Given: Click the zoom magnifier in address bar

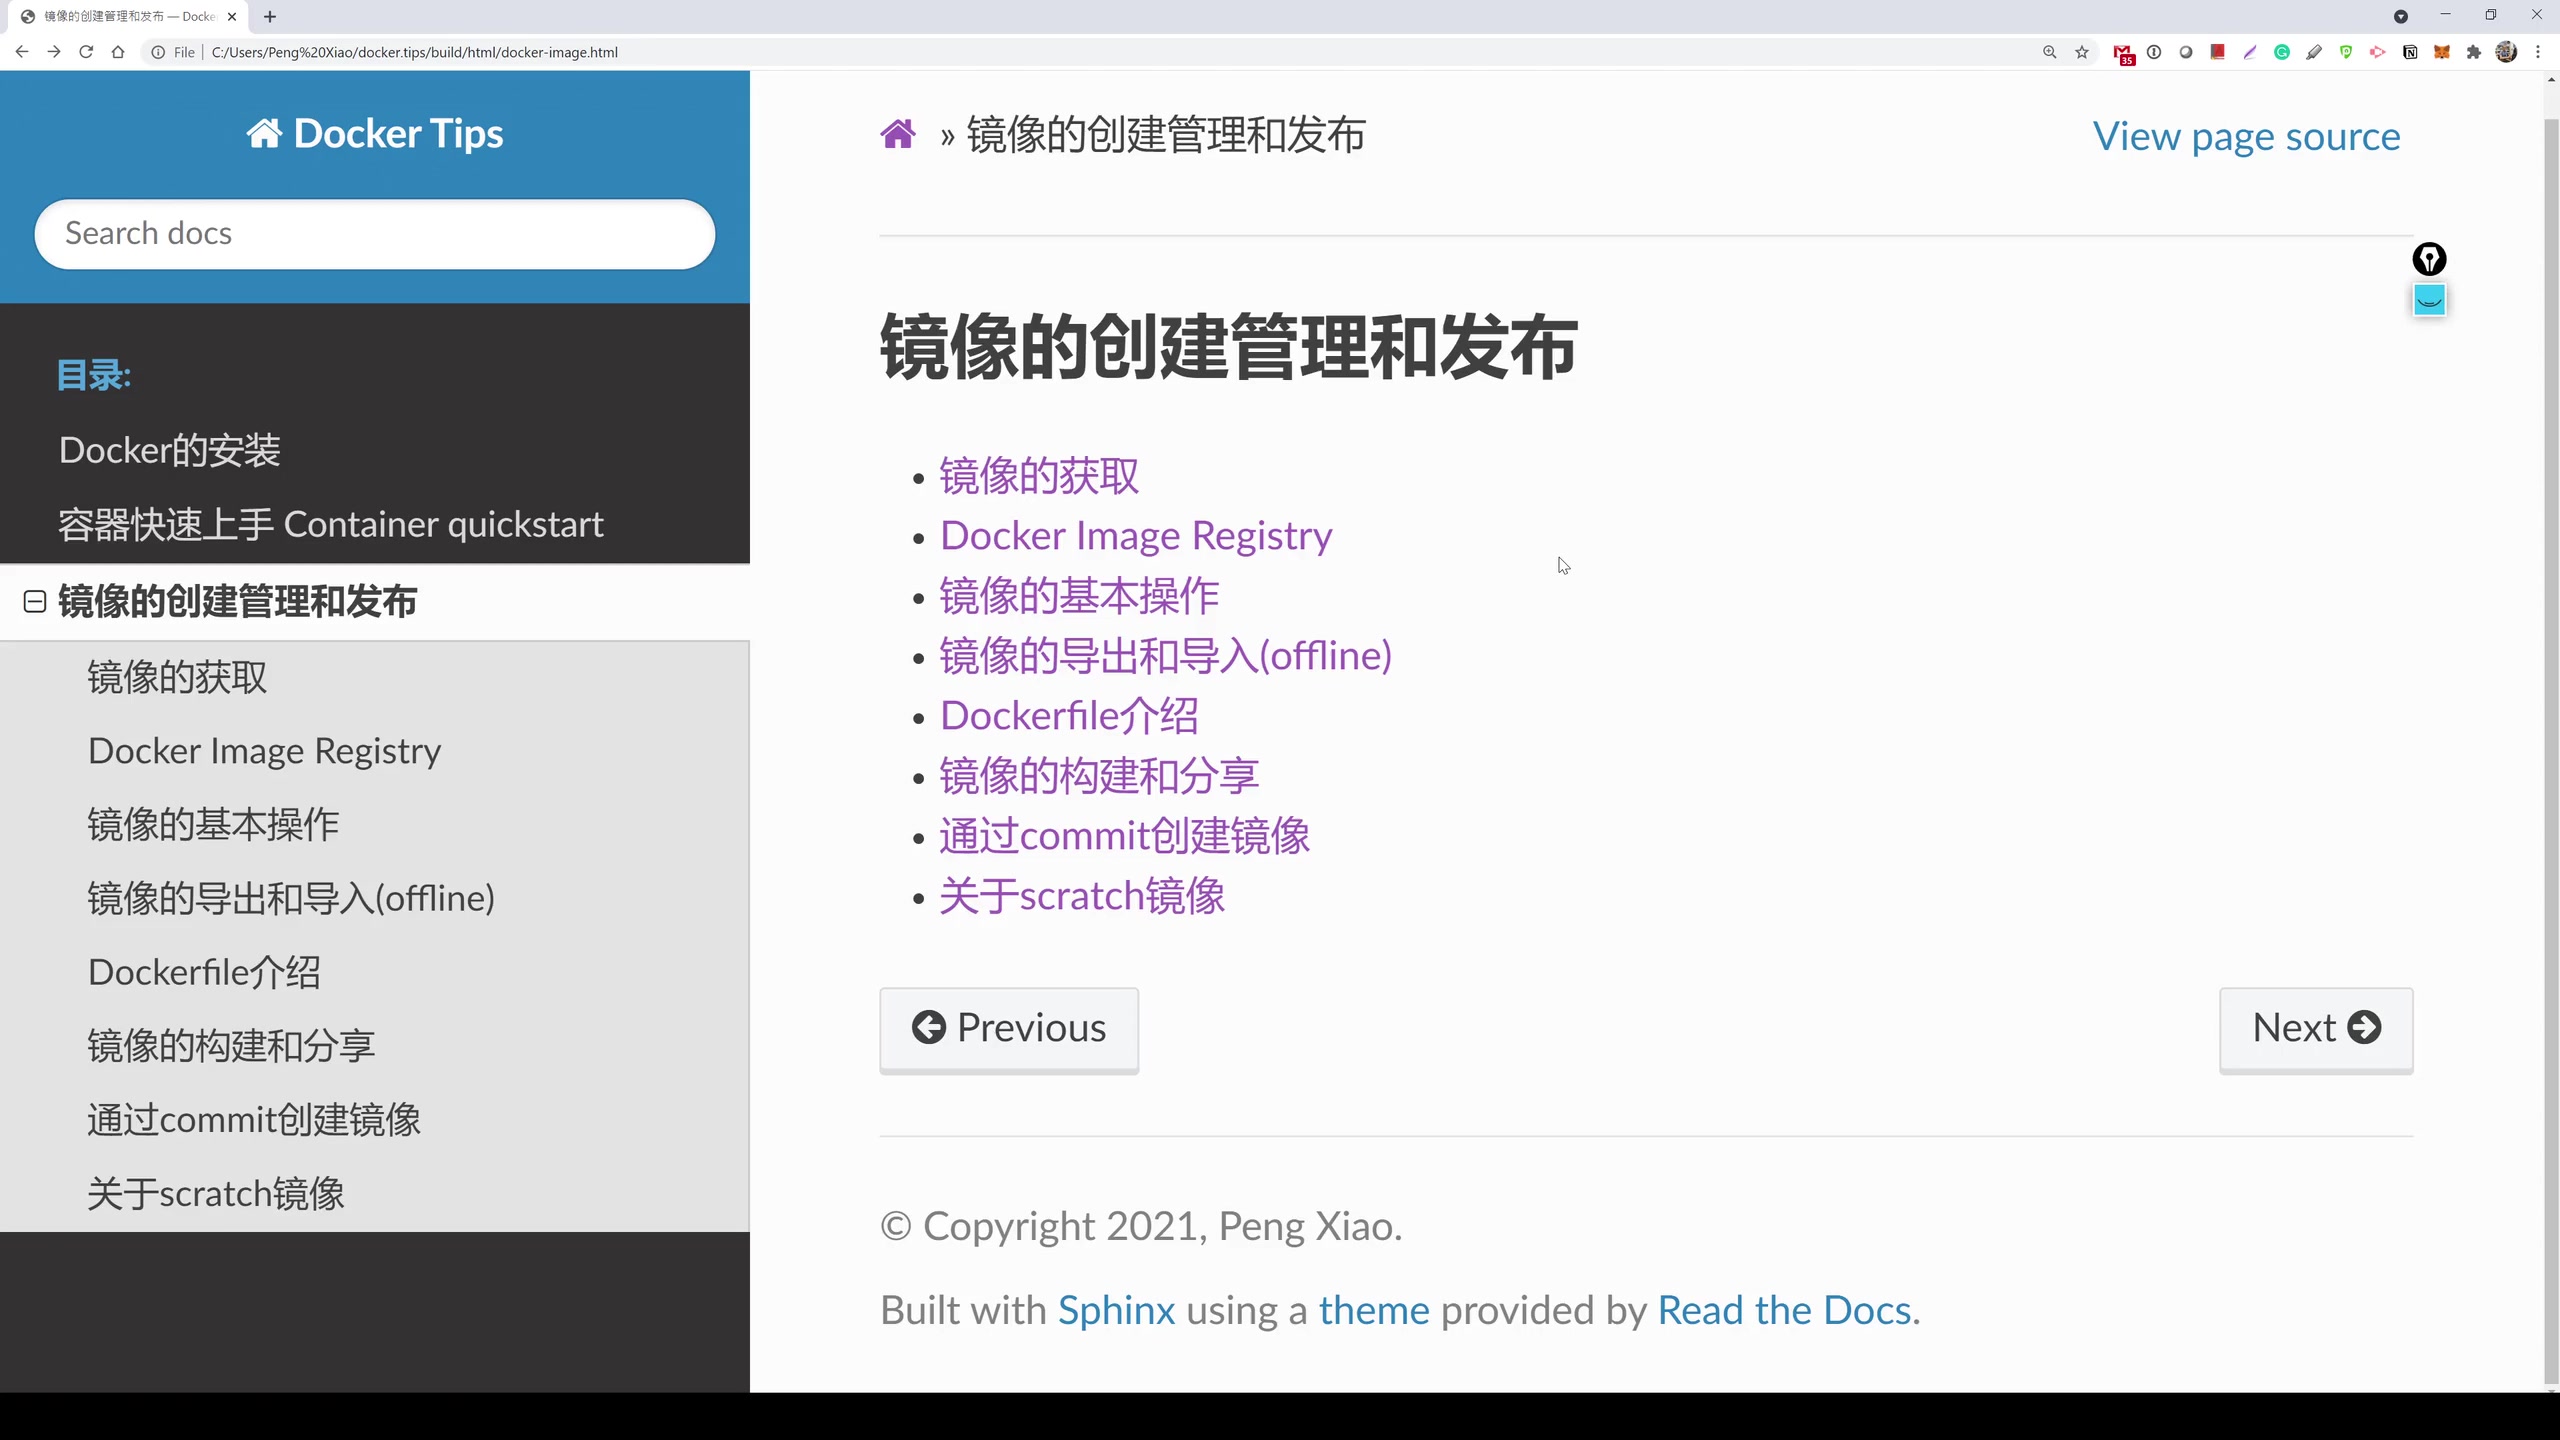Looking at the screenshot, I should point(2050,53).
